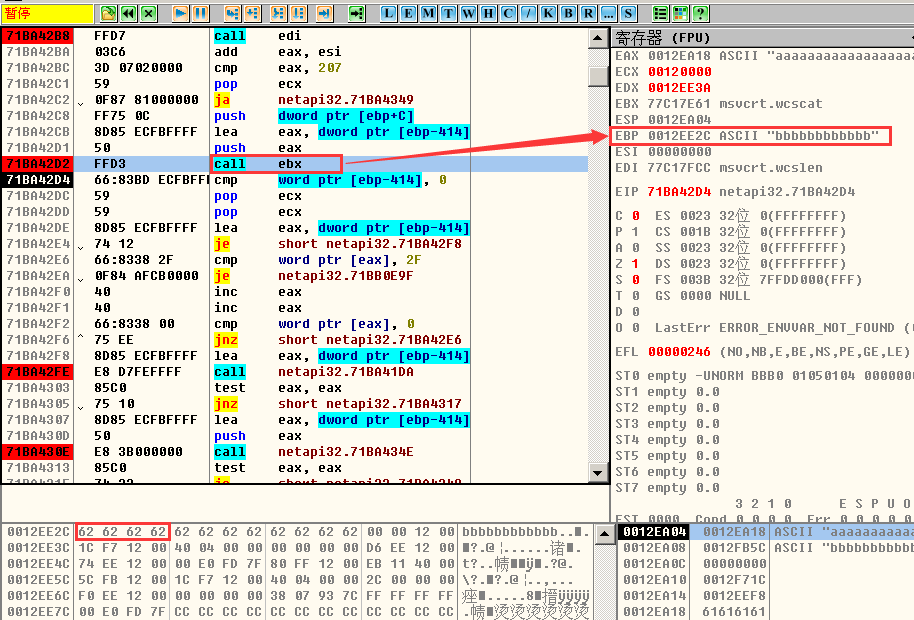
Task: Open Memory map with M button
Action: pos(428,14)
